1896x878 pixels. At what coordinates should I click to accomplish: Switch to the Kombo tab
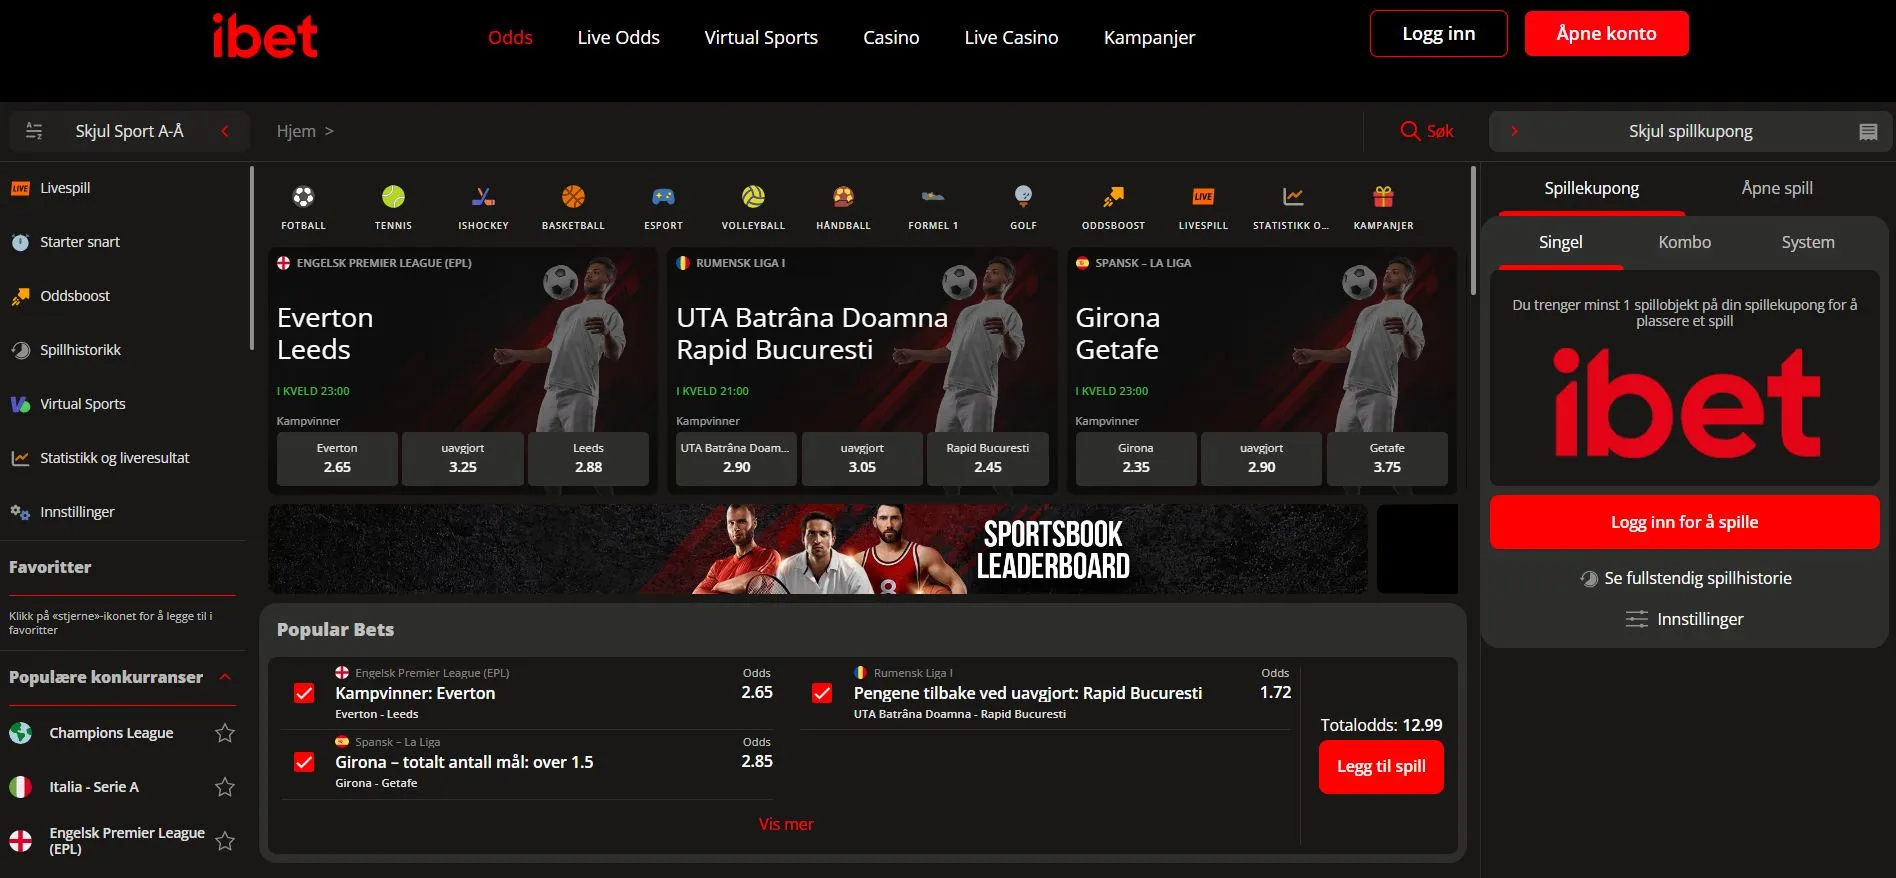(1684, 242)
